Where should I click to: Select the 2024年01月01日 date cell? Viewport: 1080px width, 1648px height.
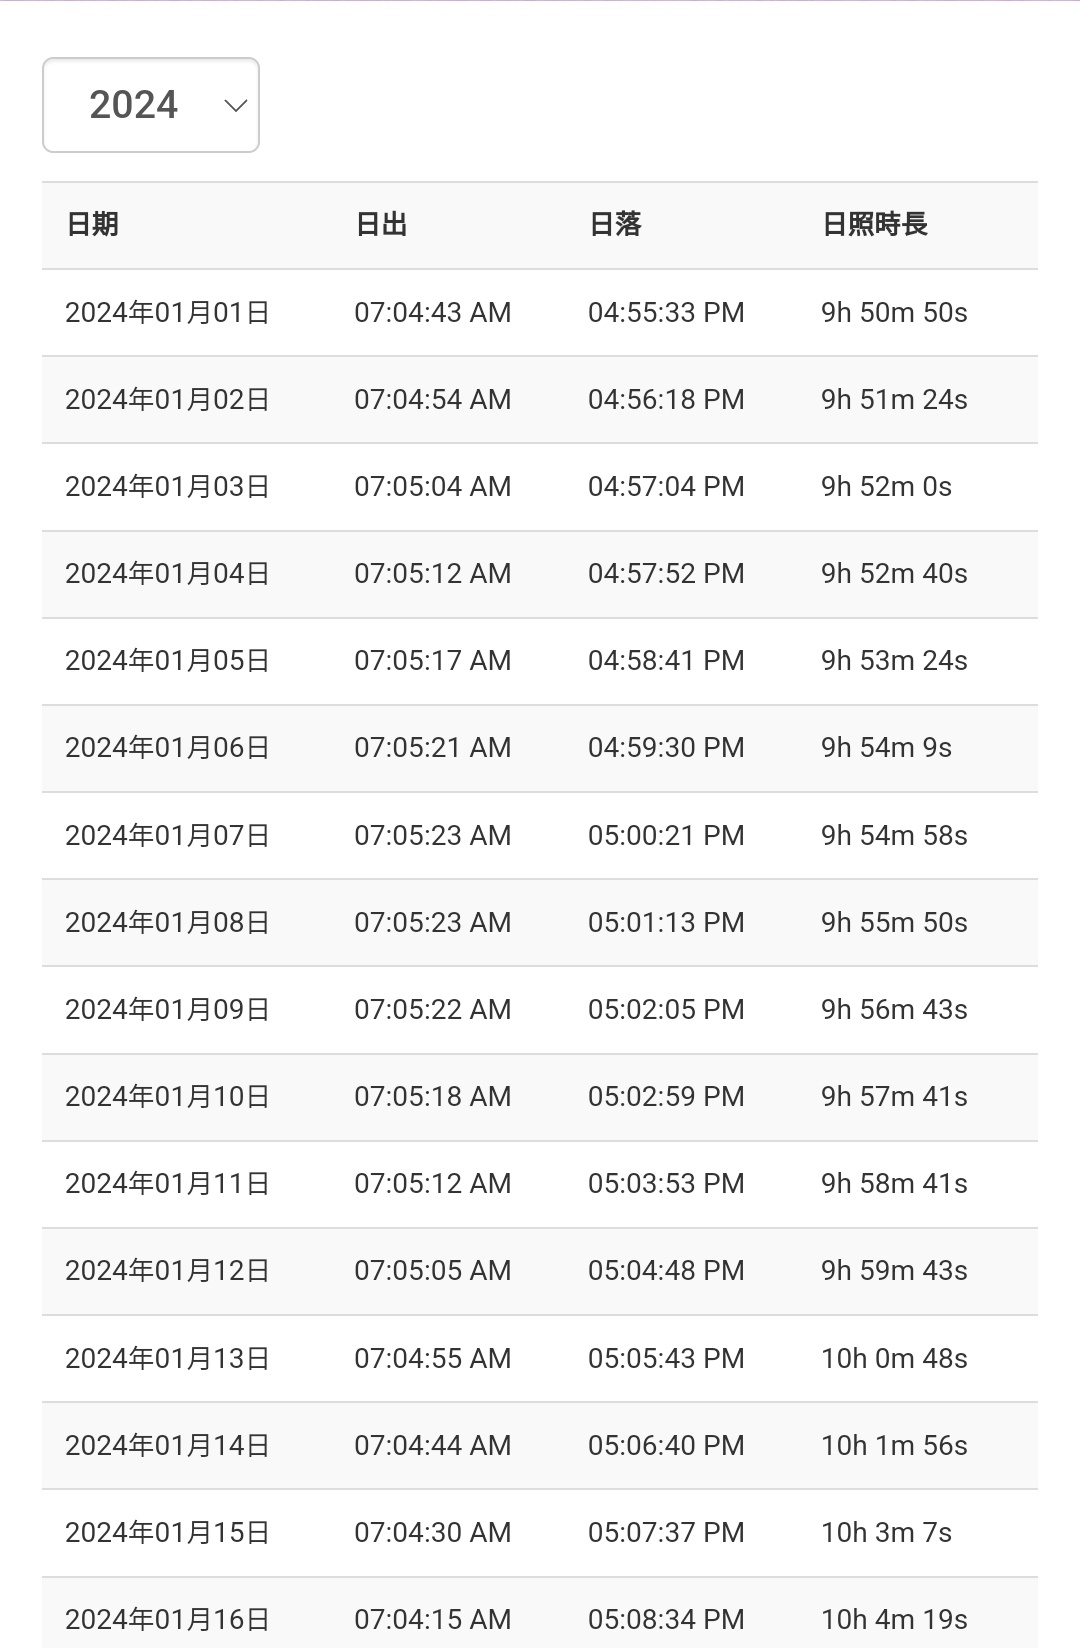tap(168, 313)
